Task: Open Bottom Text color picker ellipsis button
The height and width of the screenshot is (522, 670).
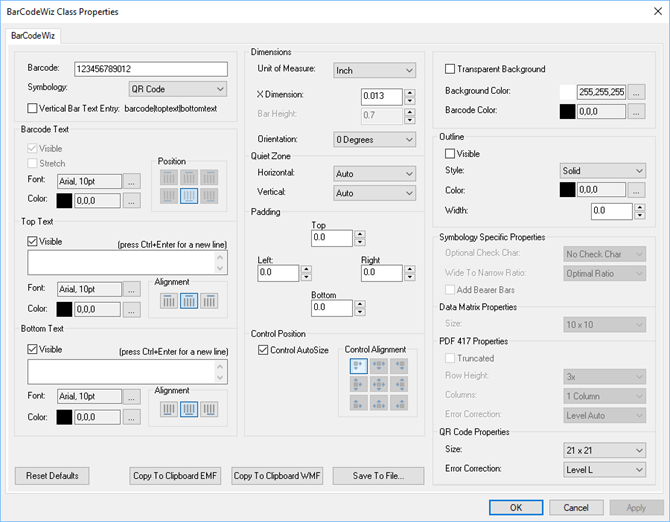Action: tap(132, 417)
